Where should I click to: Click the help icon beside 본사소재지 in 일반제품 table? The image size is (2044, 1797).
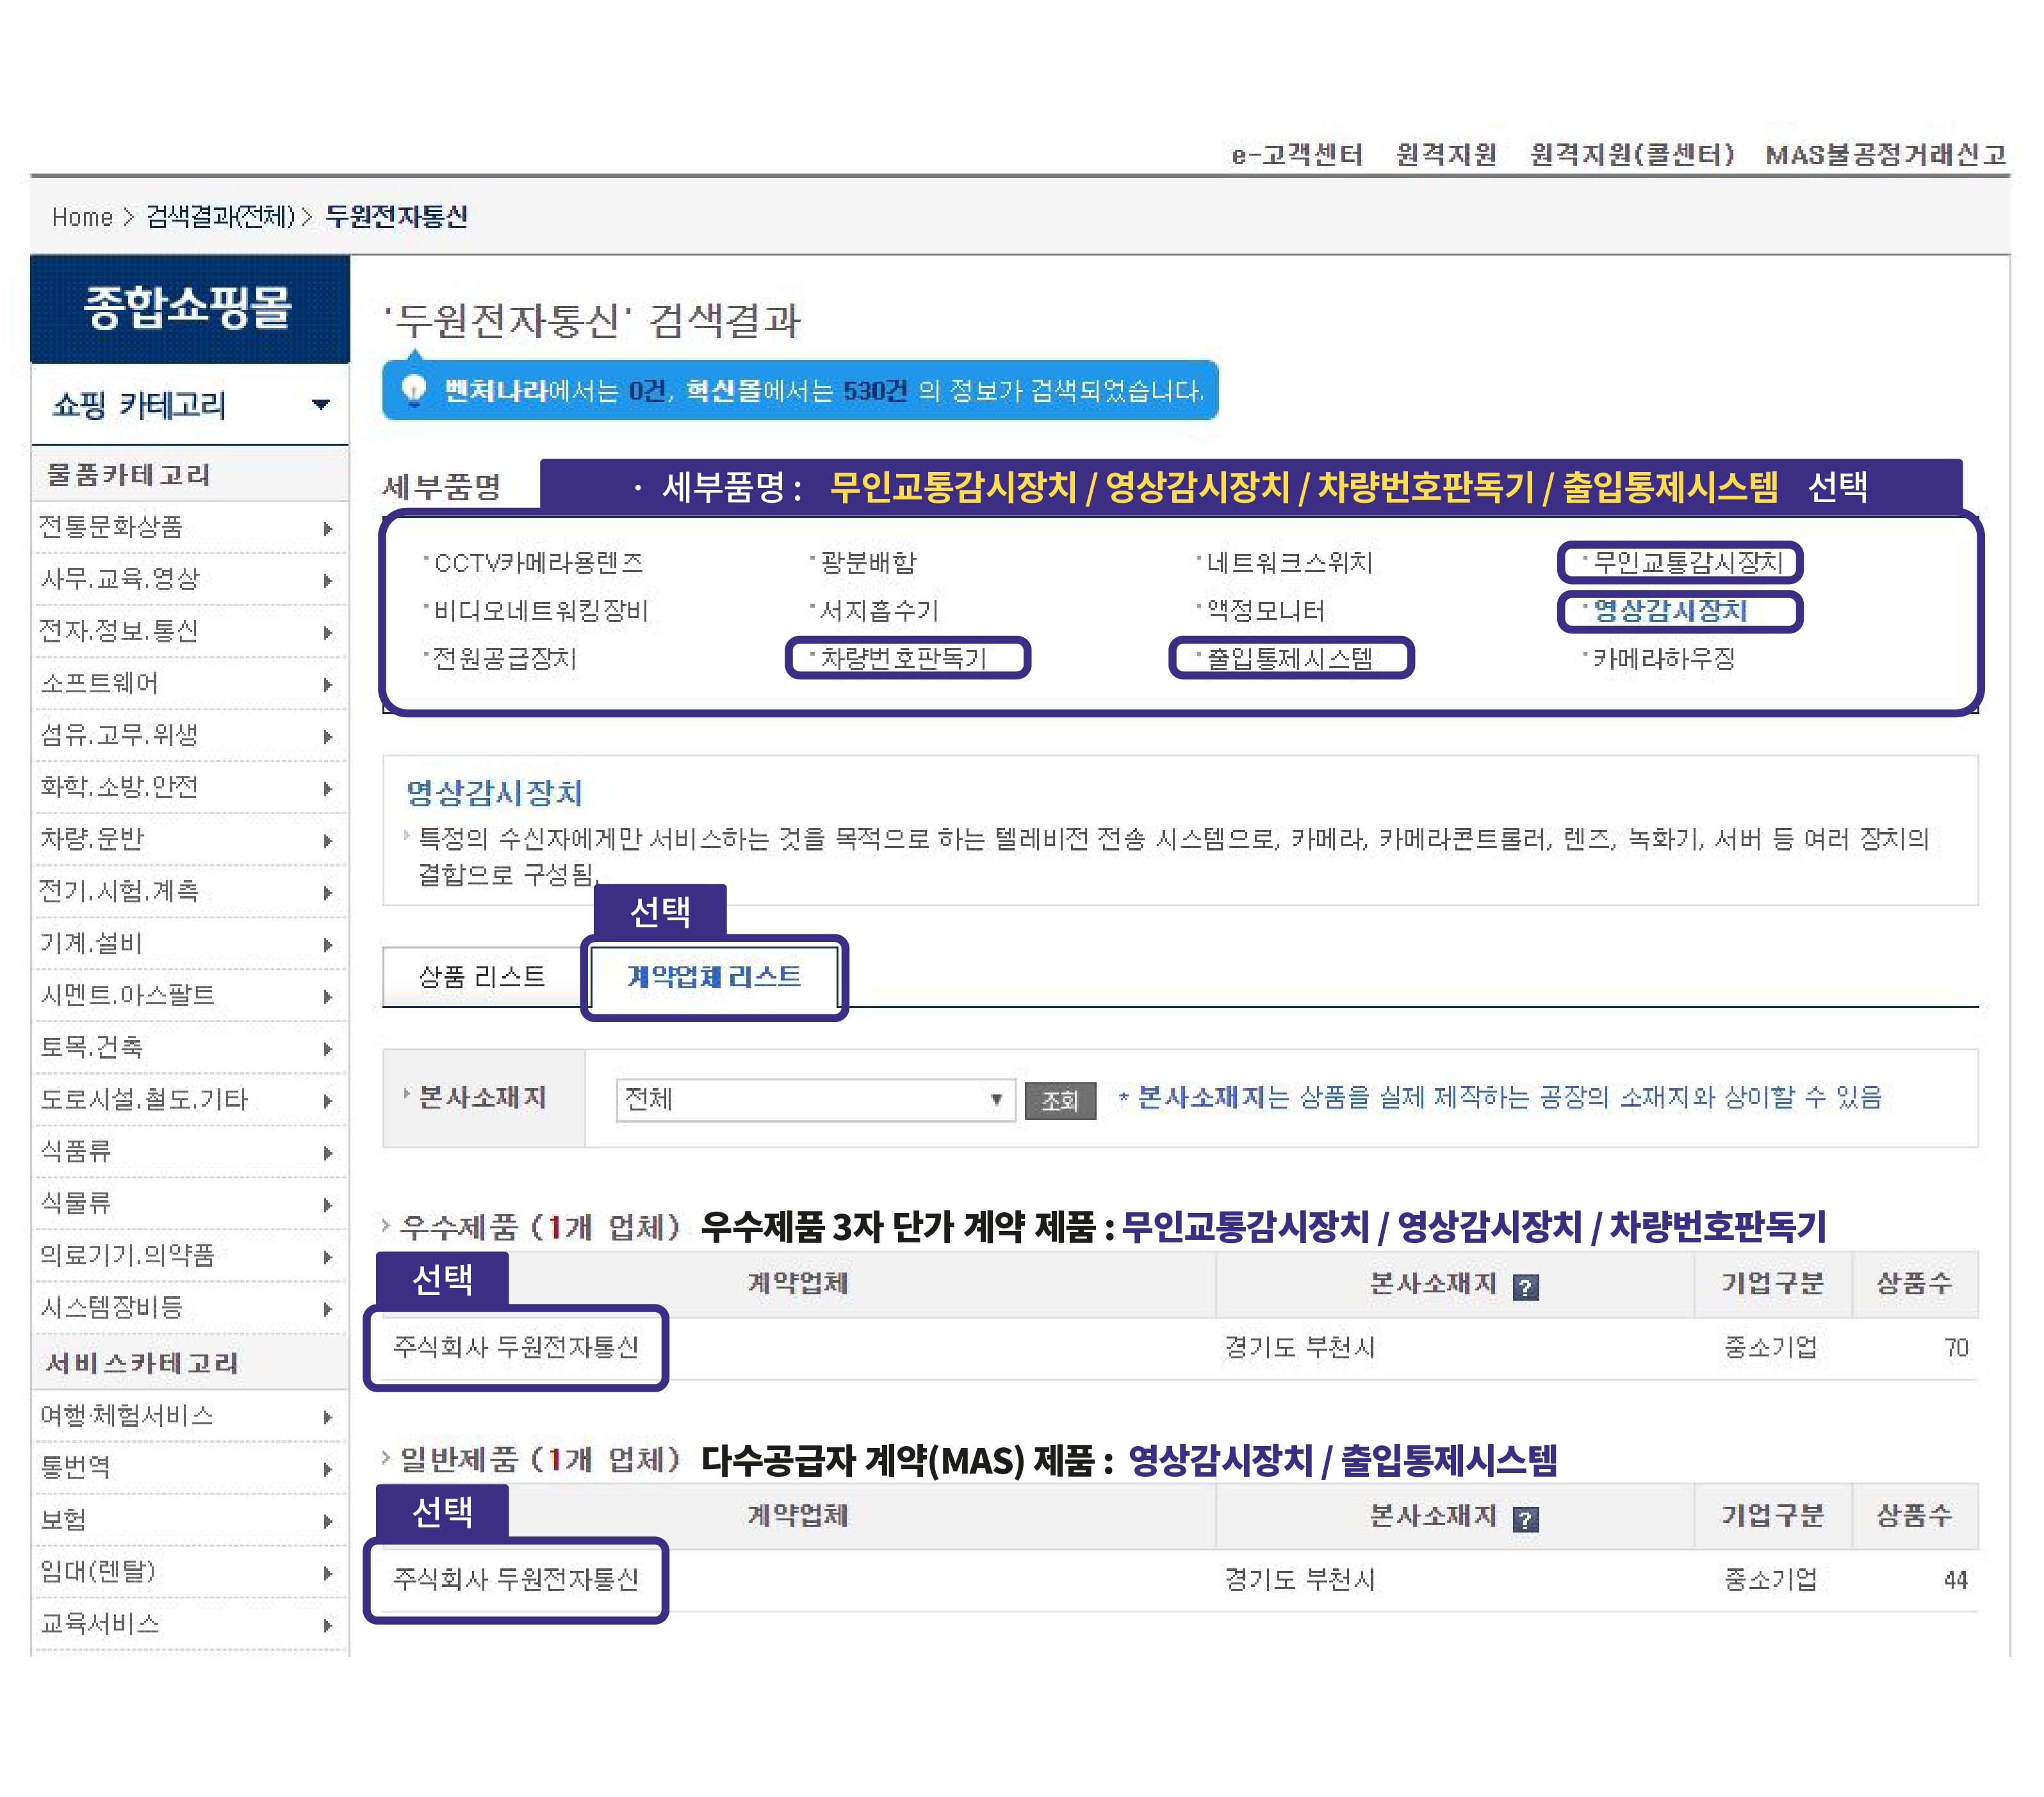1525,1519
